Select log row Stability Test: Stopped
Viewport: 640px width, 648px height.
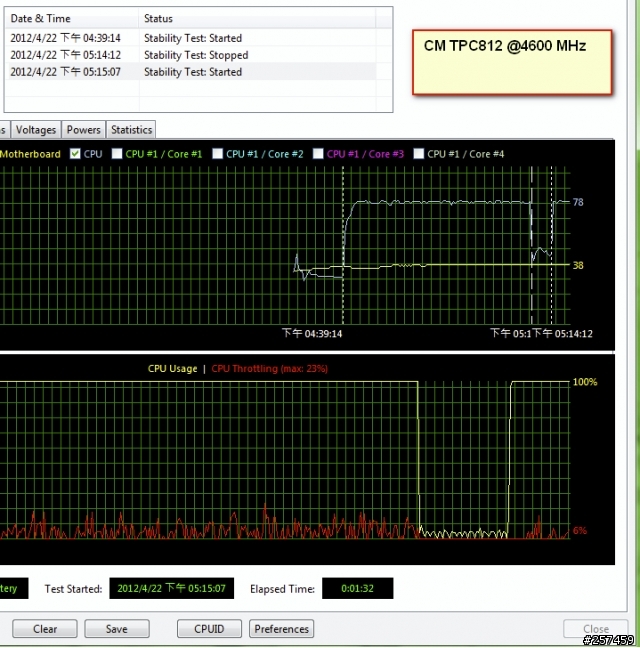[x=190, y=55]
